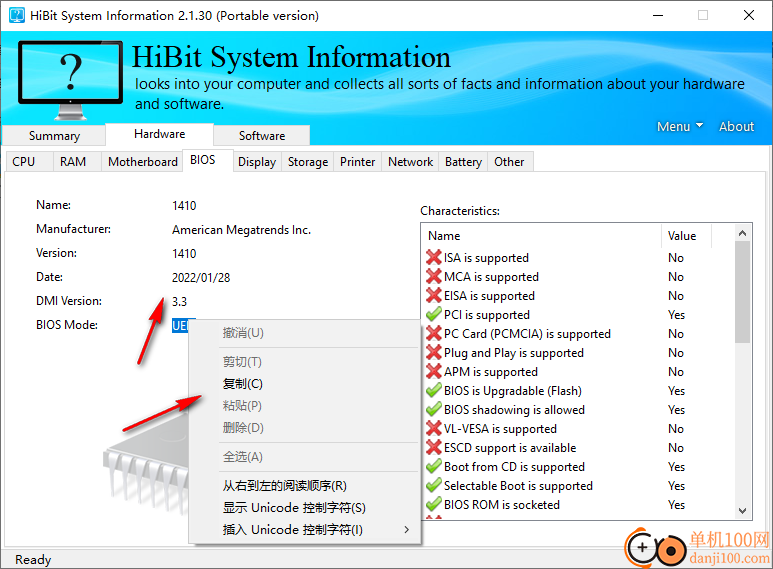
Task: Click the Characteristics vertical scrollbar thumb
Action: [x=742, y=292]
